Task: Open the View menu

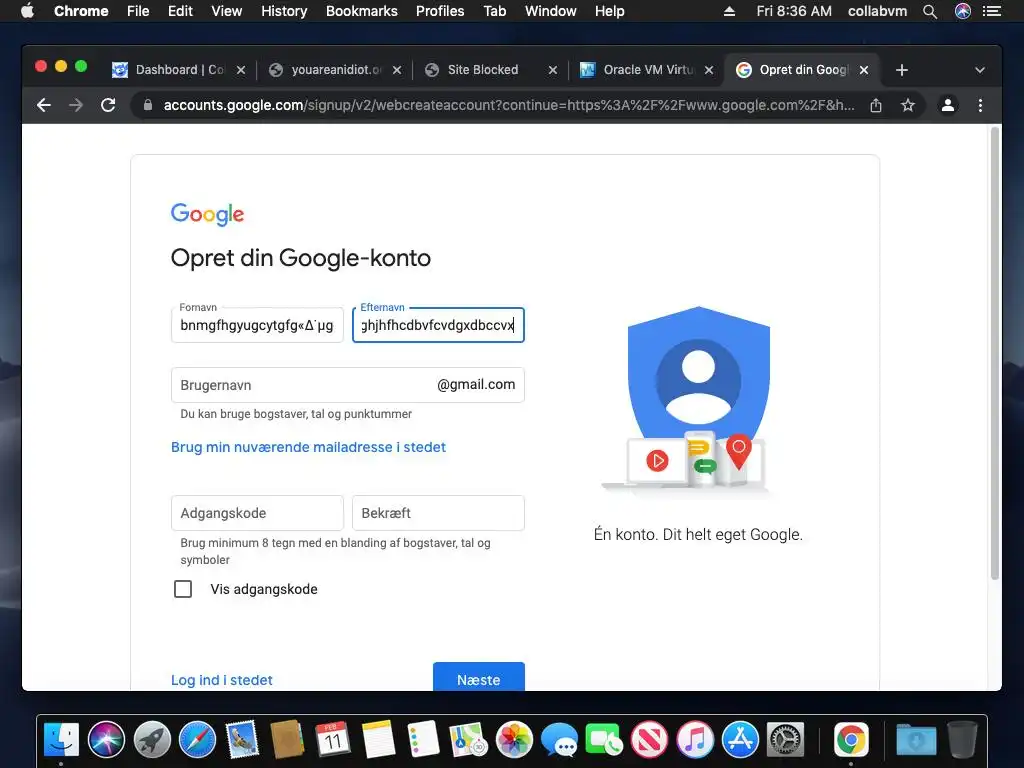Action: tap(227, 11)
